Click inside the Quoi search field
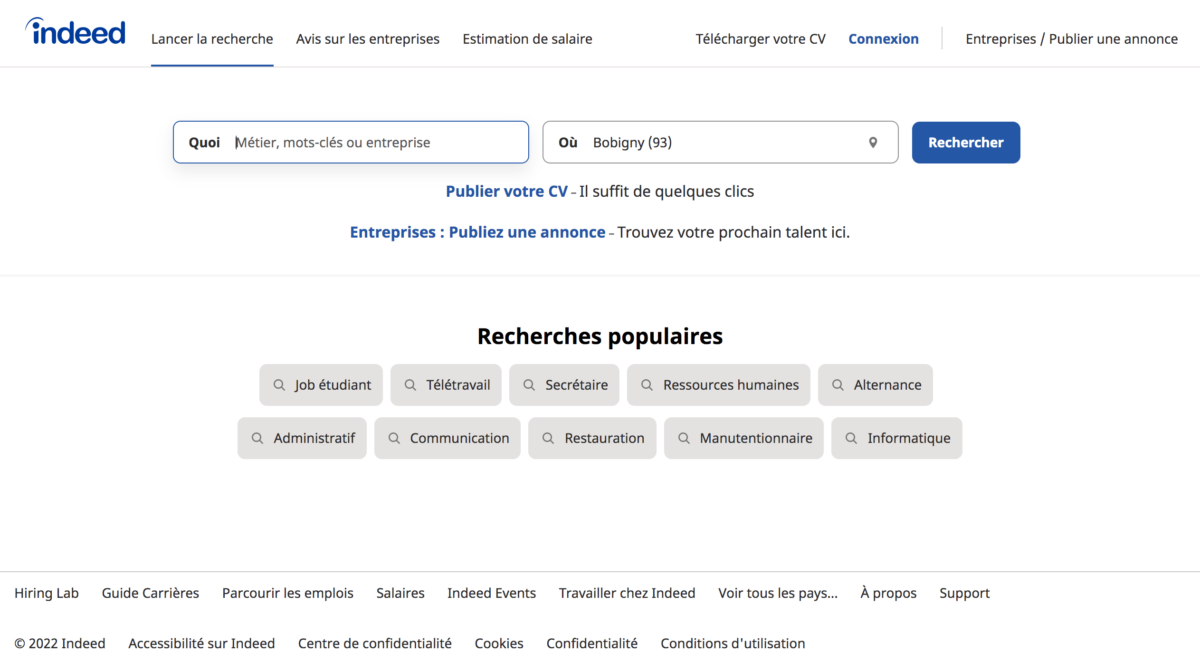 coord(350,142)
